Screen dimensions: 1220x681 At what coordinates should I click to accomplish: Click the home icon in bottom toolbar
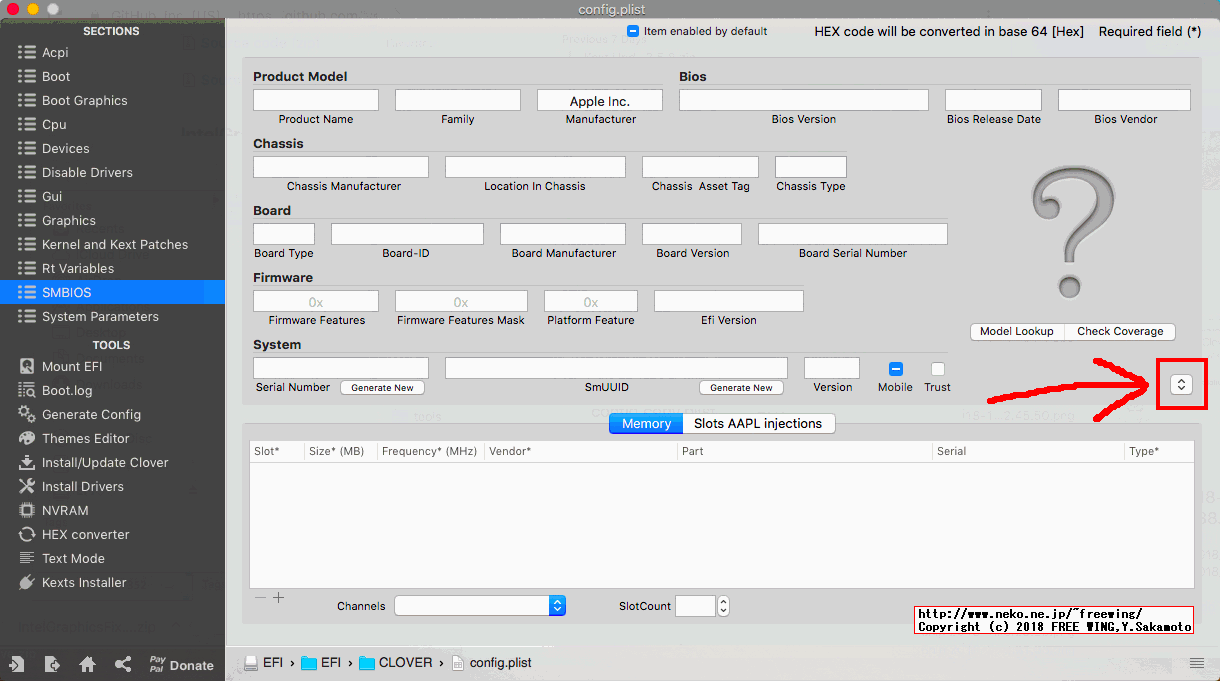click(x=88, y=665)
